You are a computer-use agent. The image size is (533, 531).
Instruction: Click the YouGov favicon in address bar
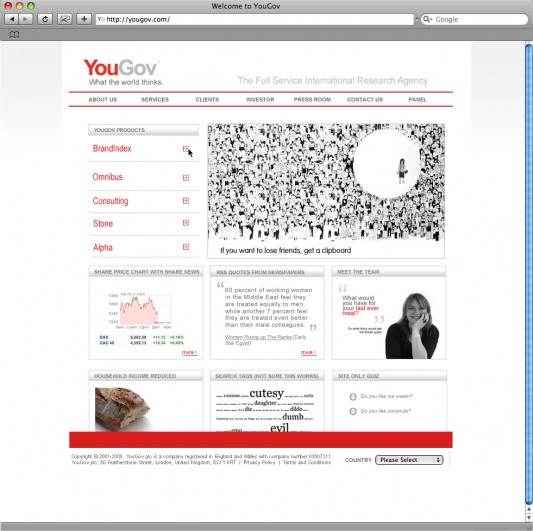[101, 19]
